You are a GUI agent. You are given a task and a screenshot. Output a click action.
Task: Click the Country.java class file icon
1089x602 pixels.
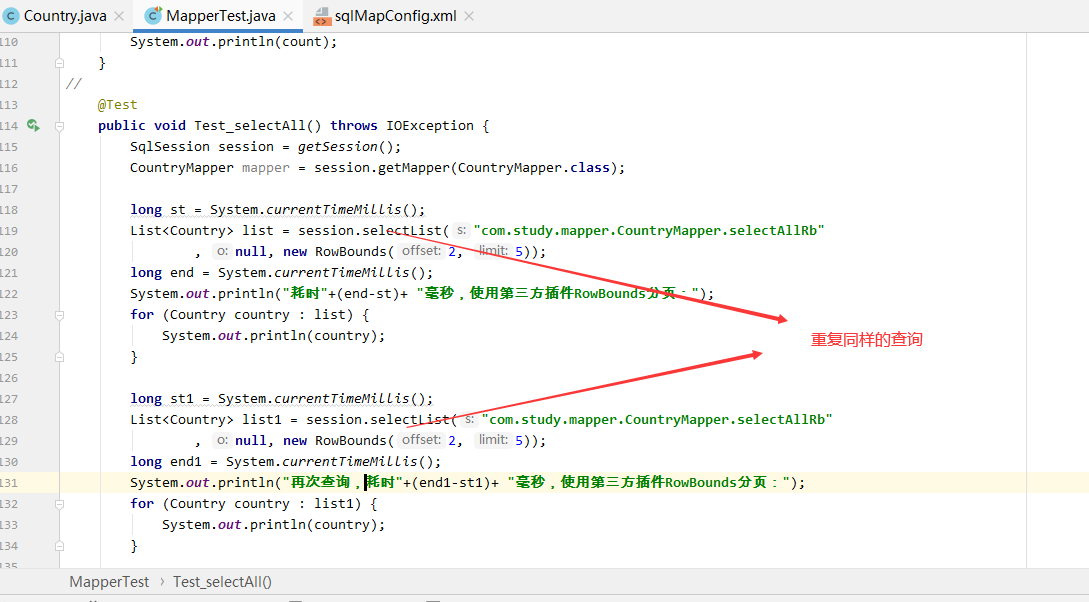[x=11, y=16]
